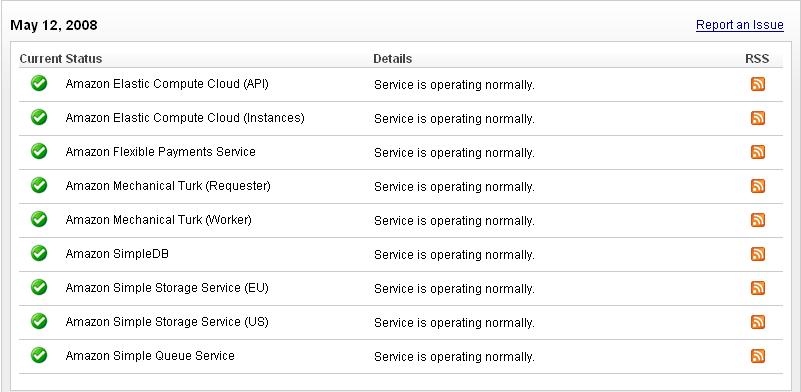Open RSS feed for Elastic Compute Cloud (API)
This screenshot has height=392, width=801.
click(758, 84)
